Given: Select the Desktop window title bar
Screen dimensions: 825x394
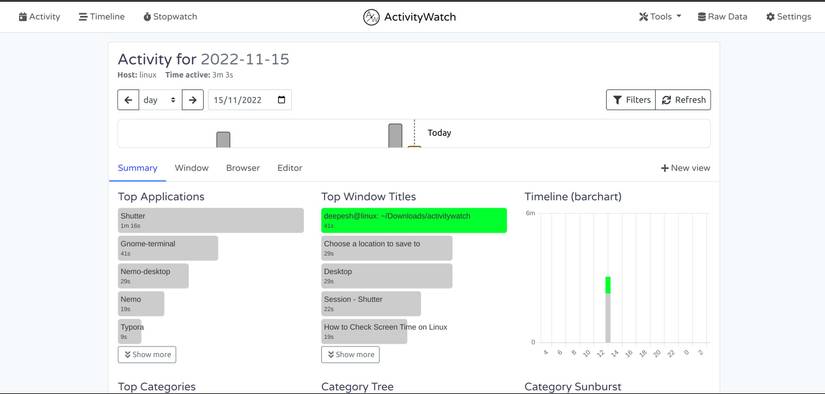Looking at the screenshot, I should pos(387,276).
